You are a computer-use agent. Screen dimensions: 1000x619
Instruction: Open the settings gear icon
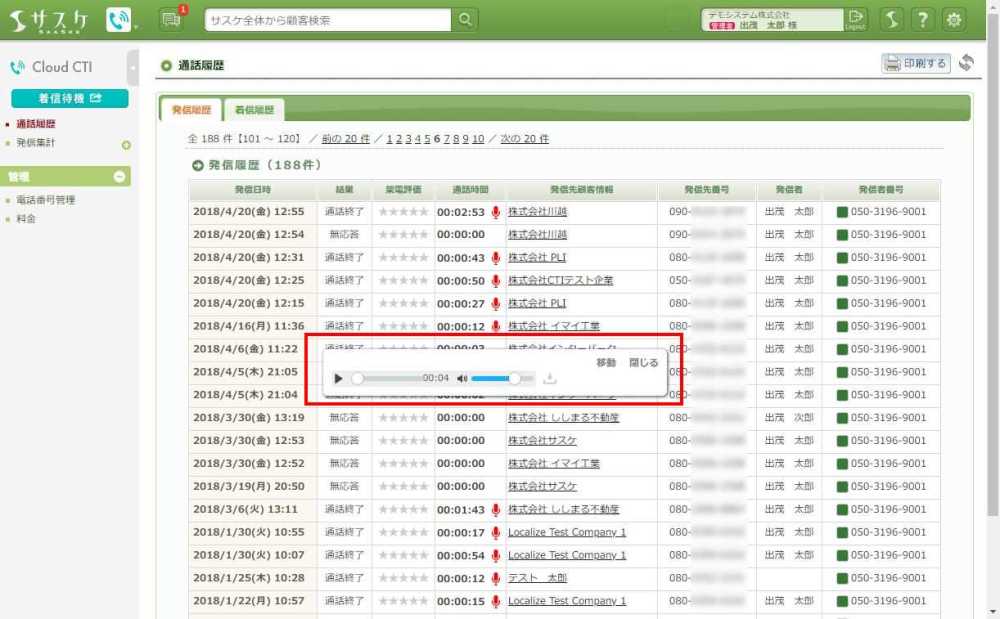click(955, 19)
